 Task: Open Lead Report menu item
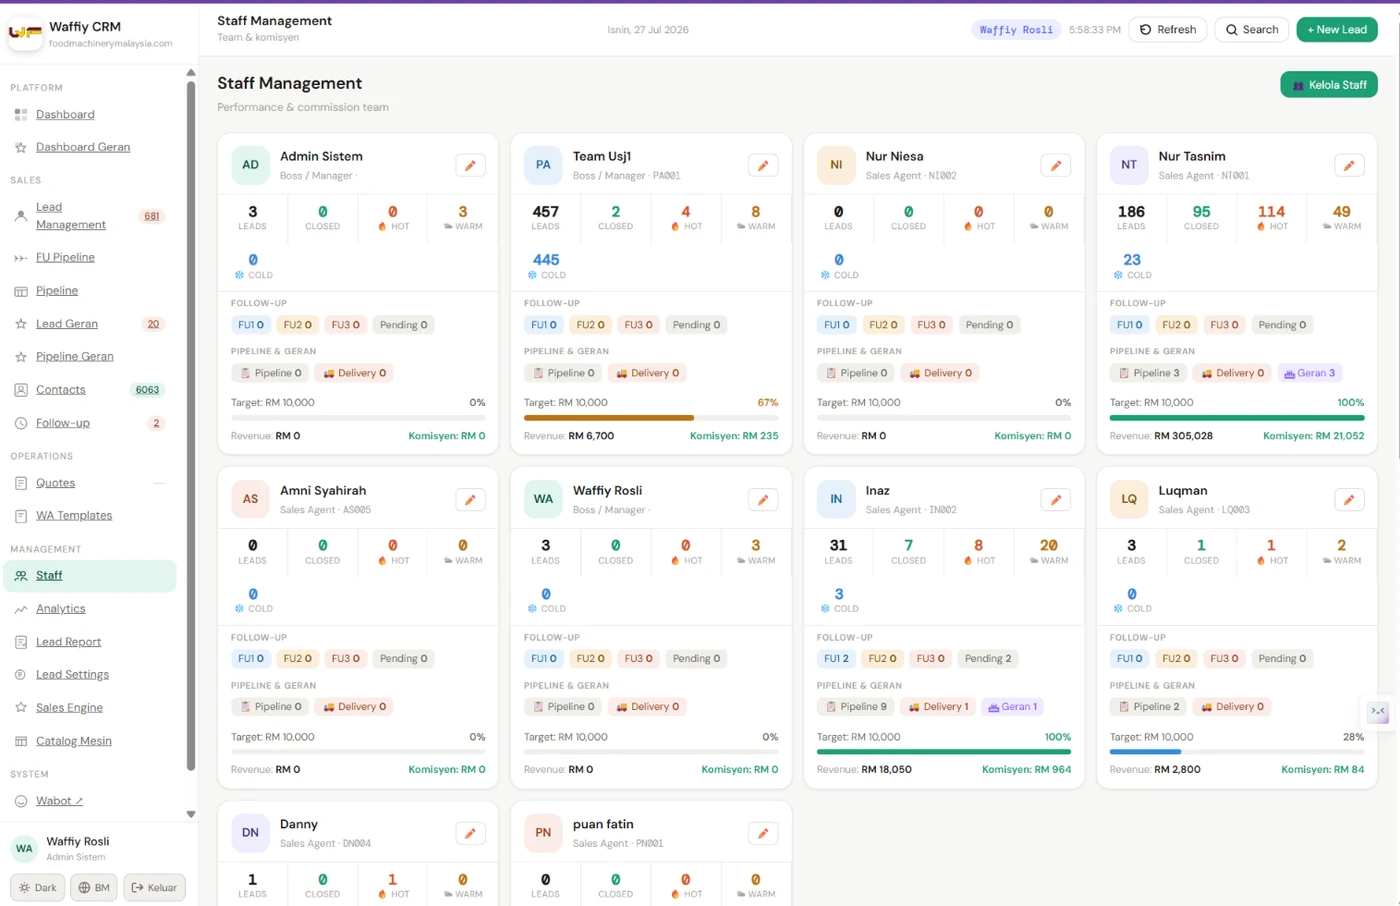[68, 642]
